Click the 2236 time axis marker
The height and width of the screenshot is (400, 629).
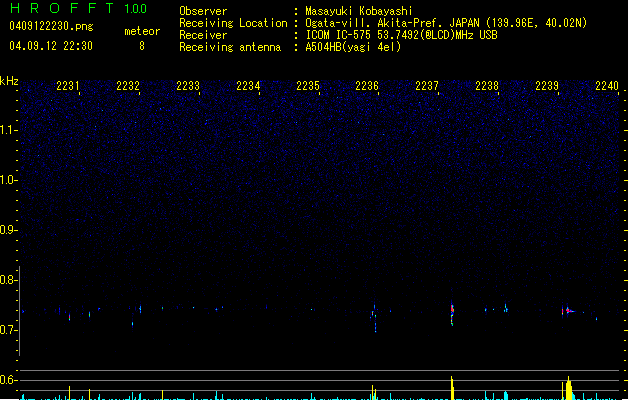pos(367,85)
